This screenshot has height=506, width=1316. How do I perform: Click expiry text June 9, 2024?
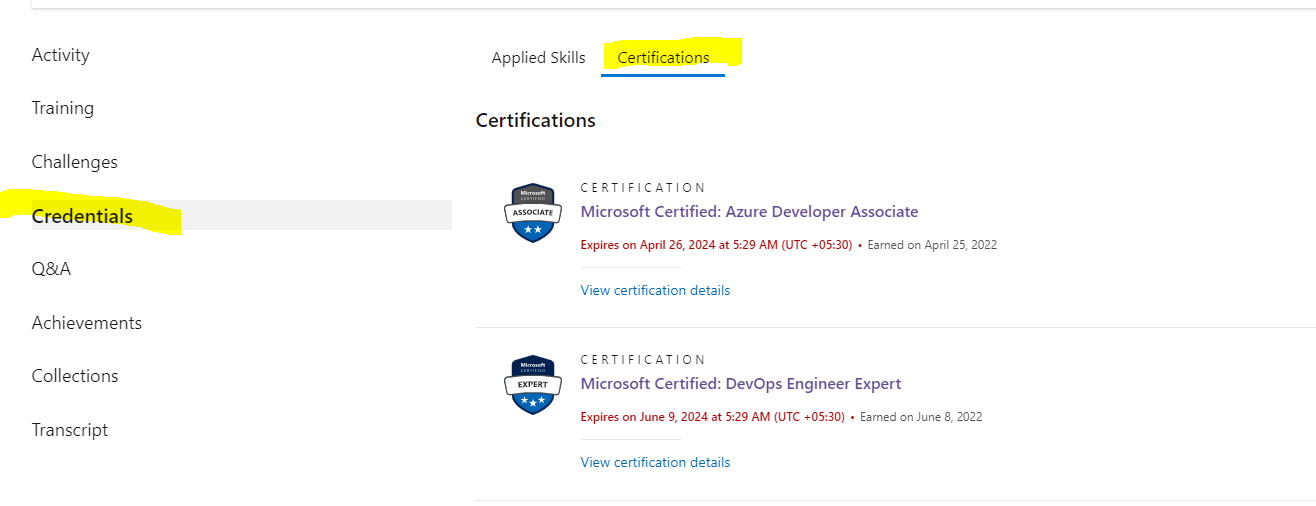[713, 417]
